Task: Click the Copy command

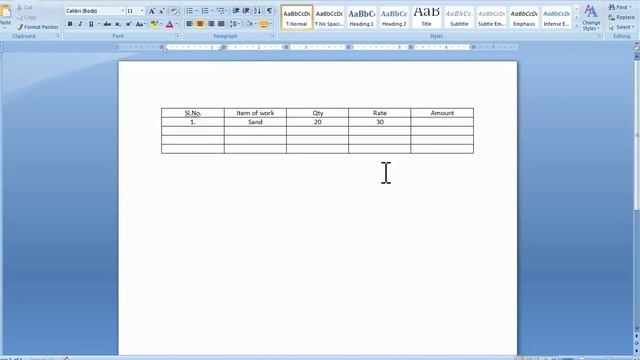Action: (26, 17)
